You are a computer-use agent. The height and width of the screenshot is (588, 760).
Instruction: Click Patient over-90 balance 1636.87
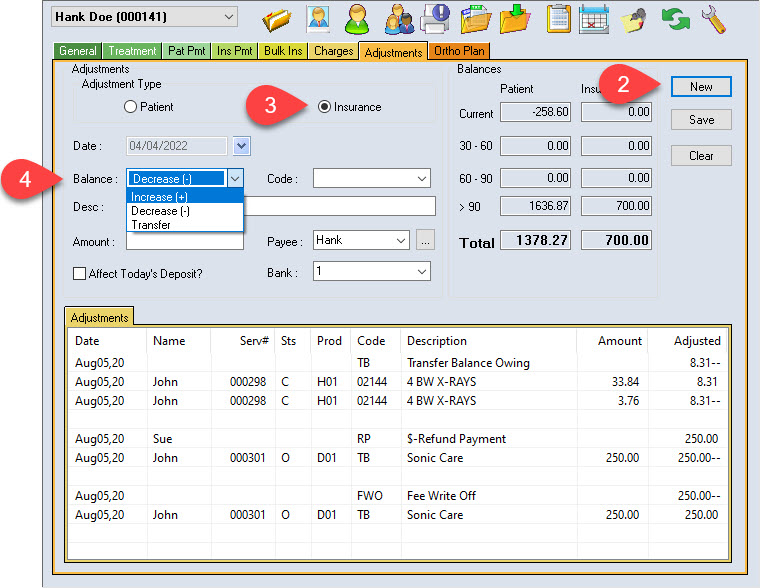click(x=535, y=206)
